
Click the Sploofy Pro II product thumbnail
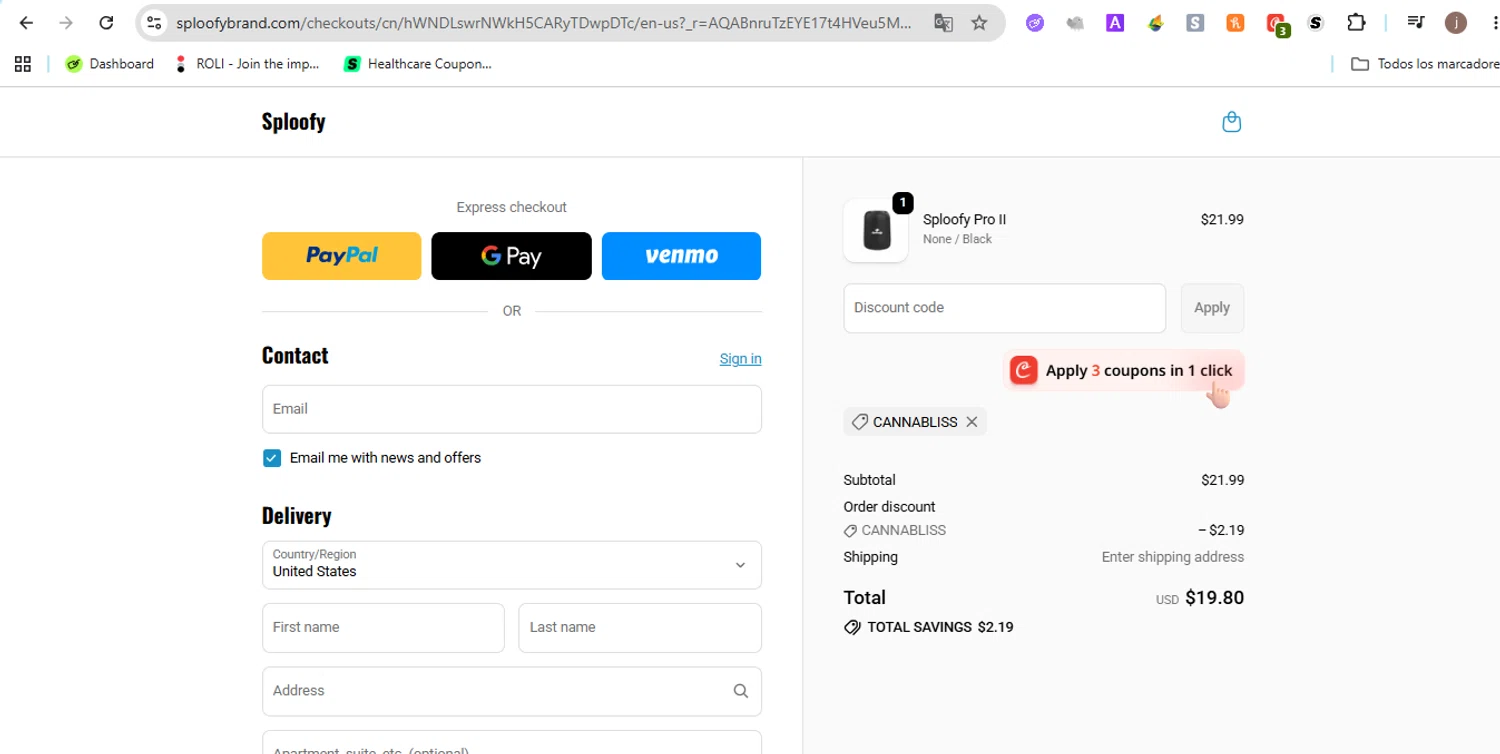pyautogui.click(x=876, y=230)
